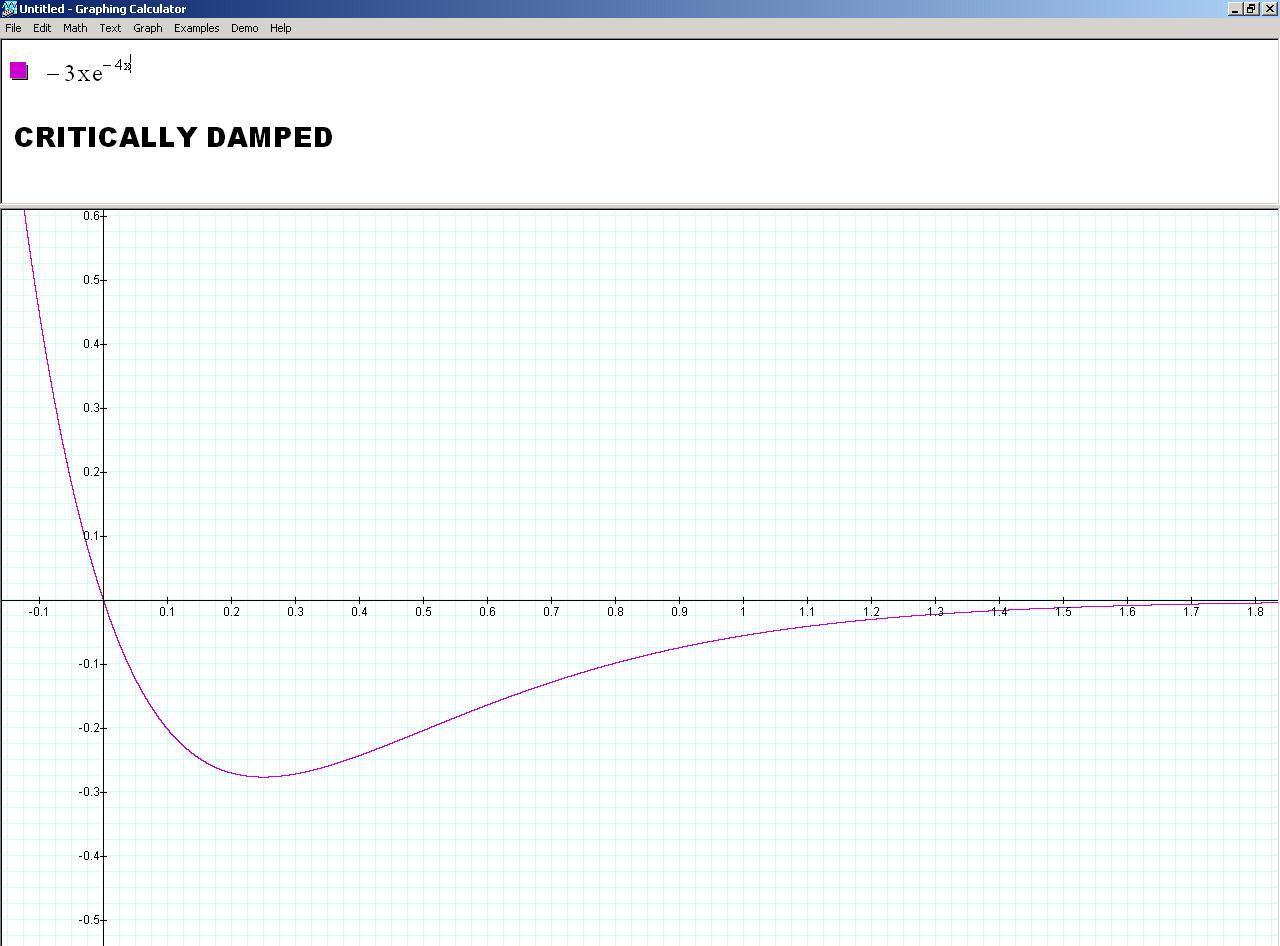Open the File menu
Screen dimensions: 1280x946
pyautogui.click(x=13, y=28)
